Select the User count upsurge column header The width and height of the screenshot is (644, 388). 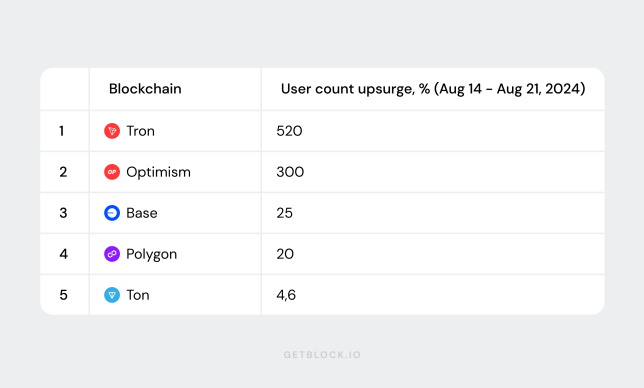pos(433,89)
